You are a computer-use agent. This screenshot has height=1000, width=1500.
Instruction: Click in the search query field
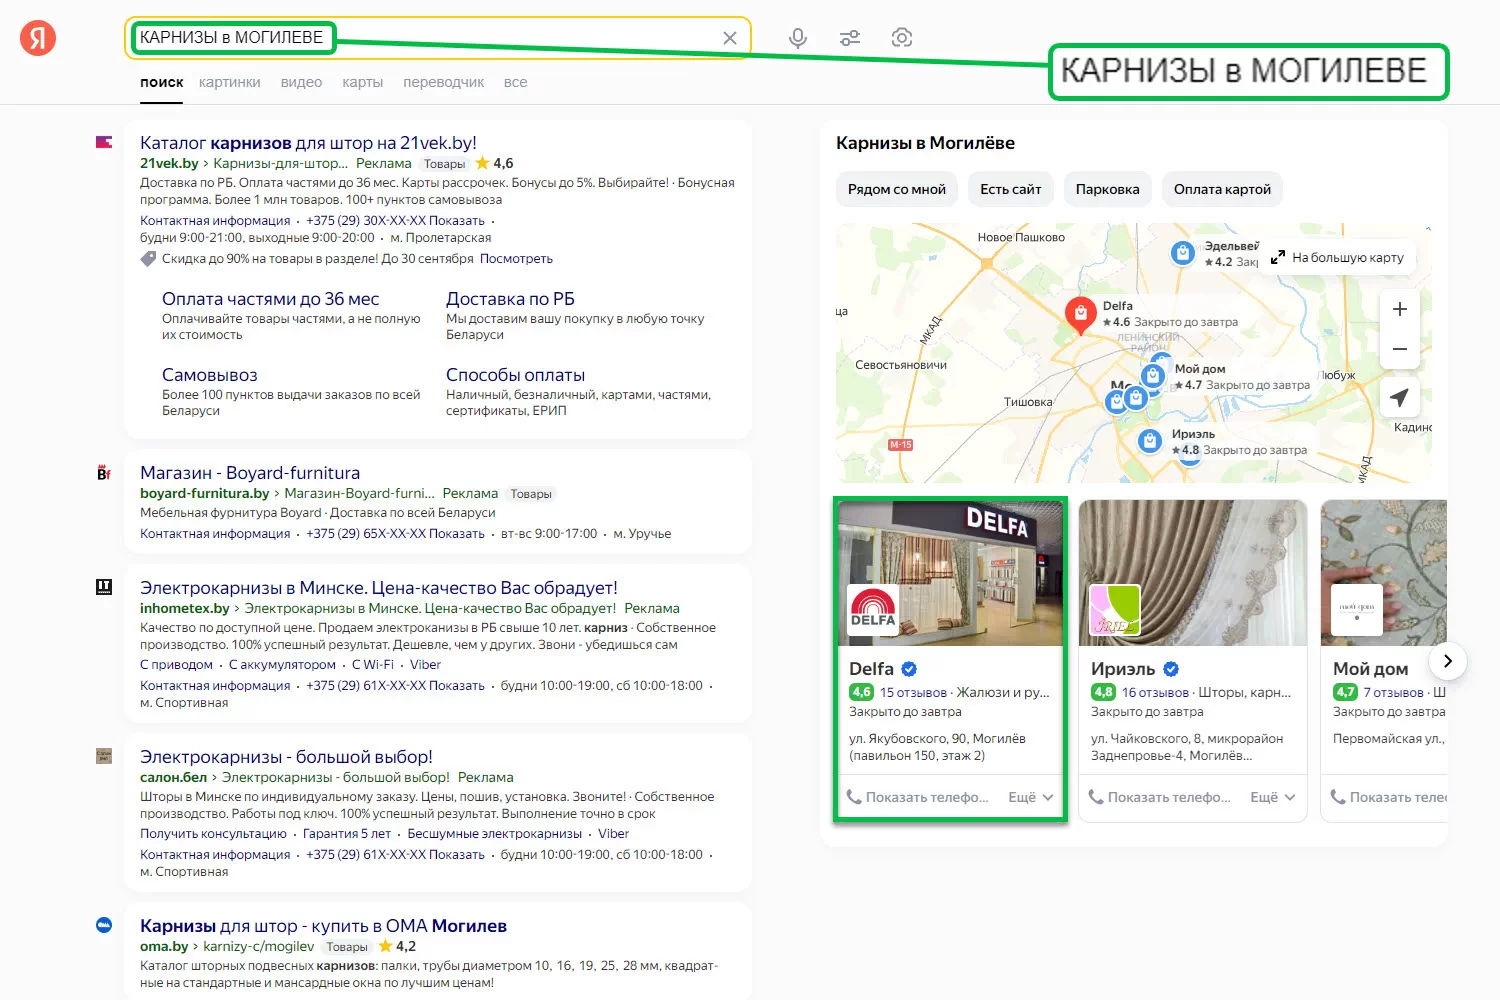click(x=520, y=38)
